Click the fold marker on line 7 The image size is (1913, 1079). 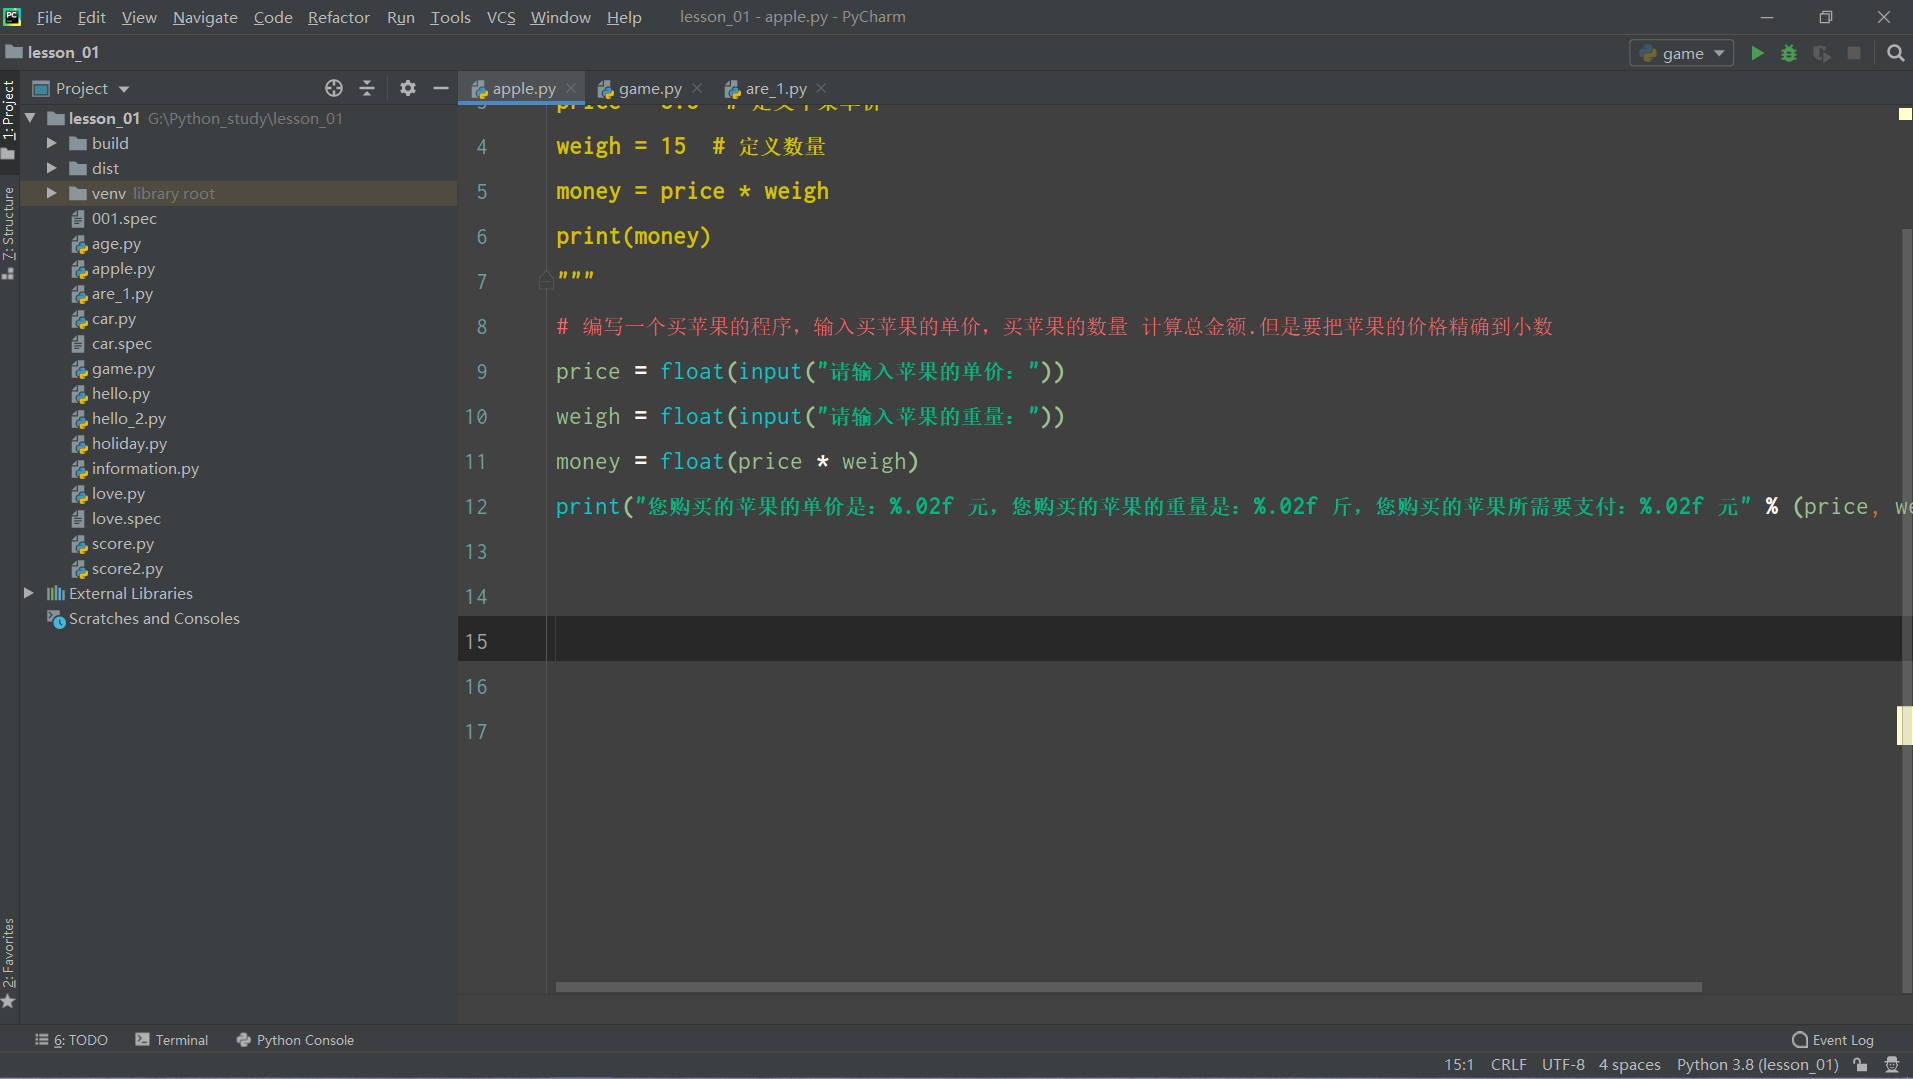(x=546, y=281)
